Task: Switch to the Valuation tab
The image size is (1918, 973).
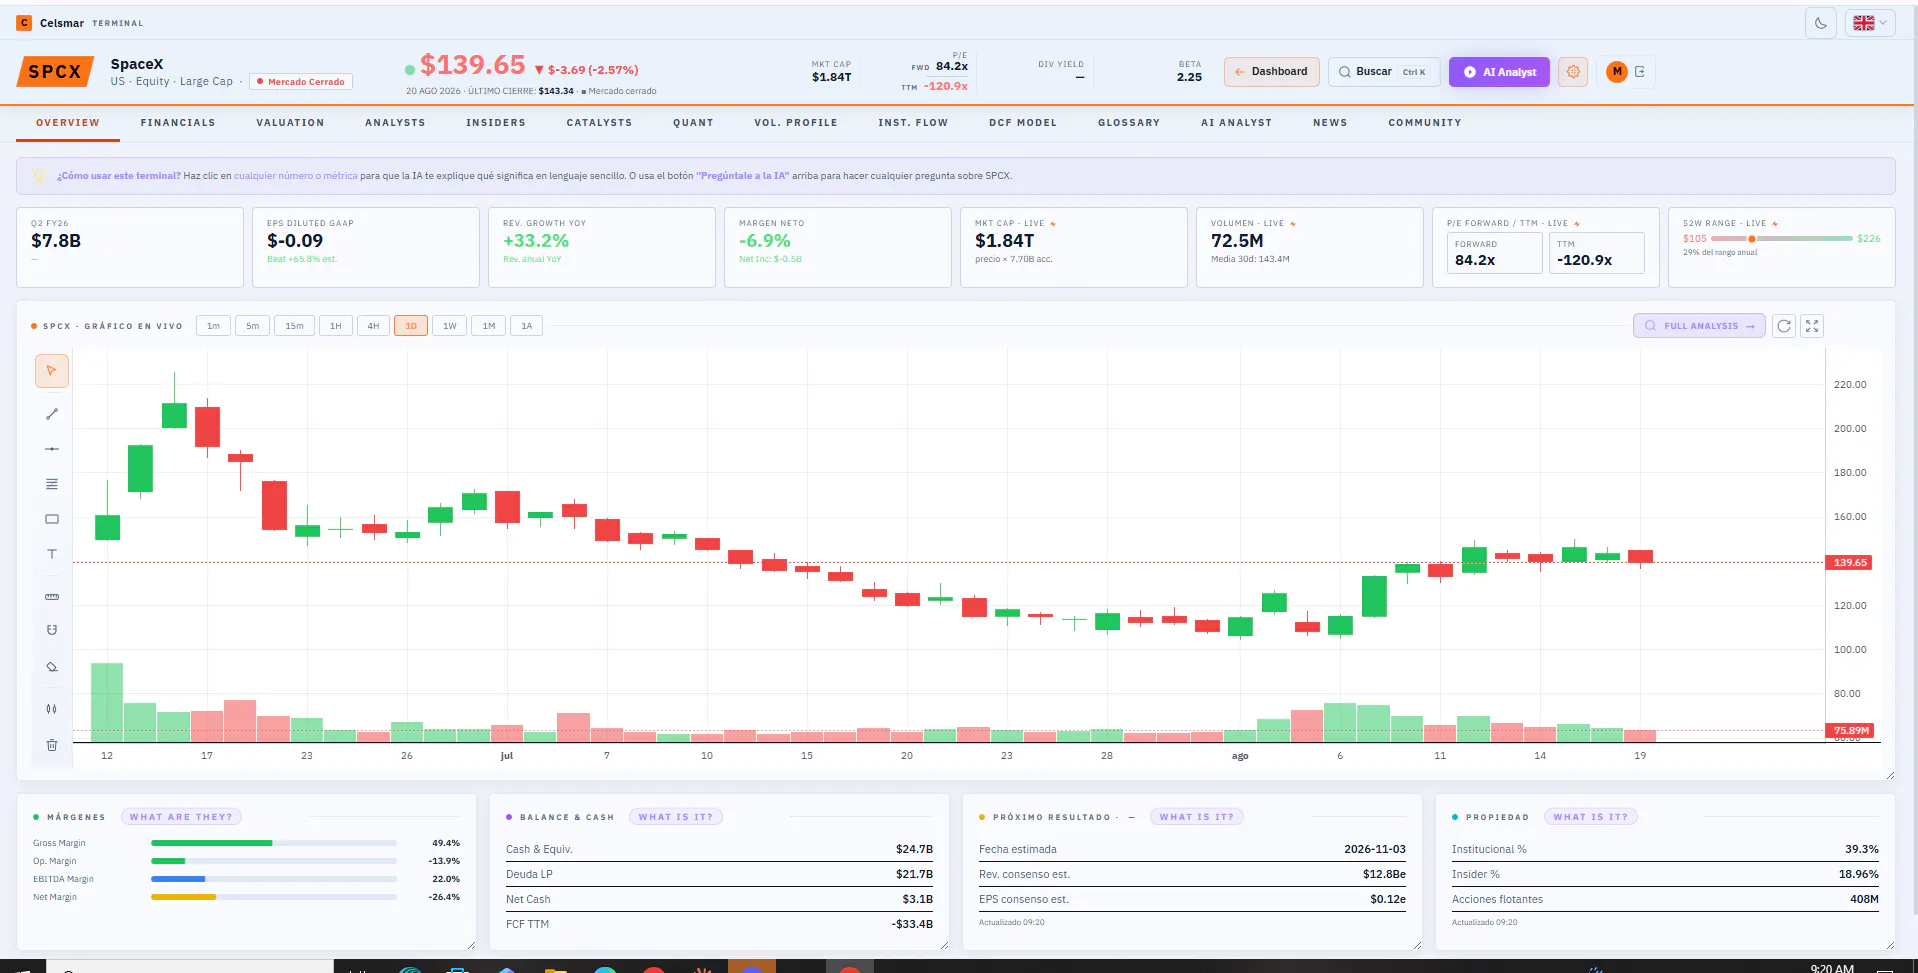Action: click(x=290, y=123)
